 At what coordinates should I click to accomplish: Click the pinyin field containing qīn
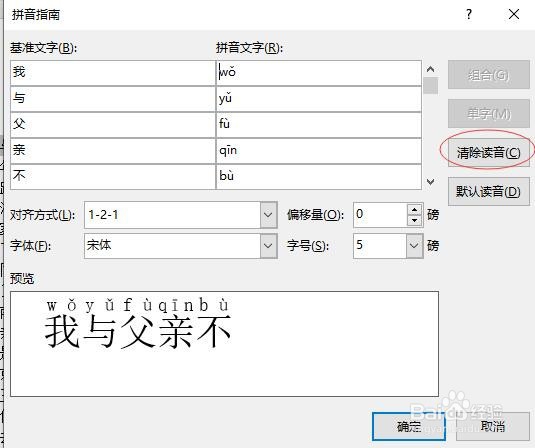[319, 151]
